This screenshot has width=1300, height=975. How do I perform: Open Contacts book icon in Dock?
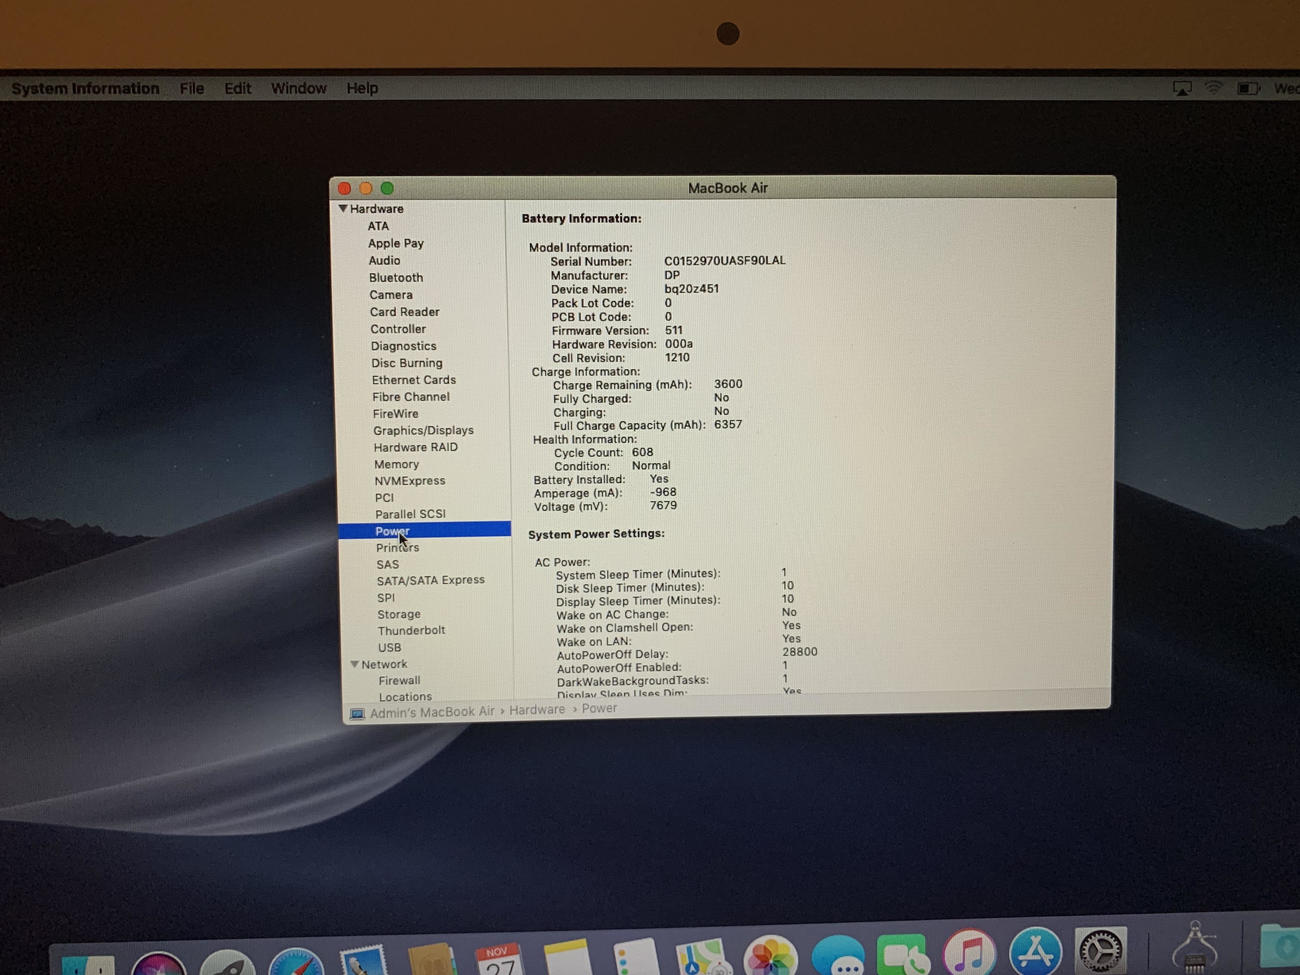[432, 959]
